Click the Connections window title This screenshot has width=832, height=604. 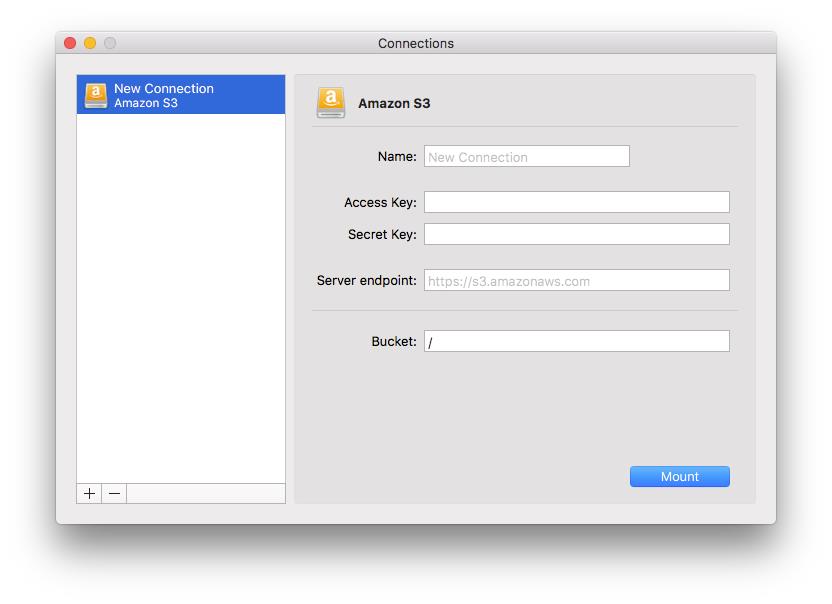pos(416,44)
